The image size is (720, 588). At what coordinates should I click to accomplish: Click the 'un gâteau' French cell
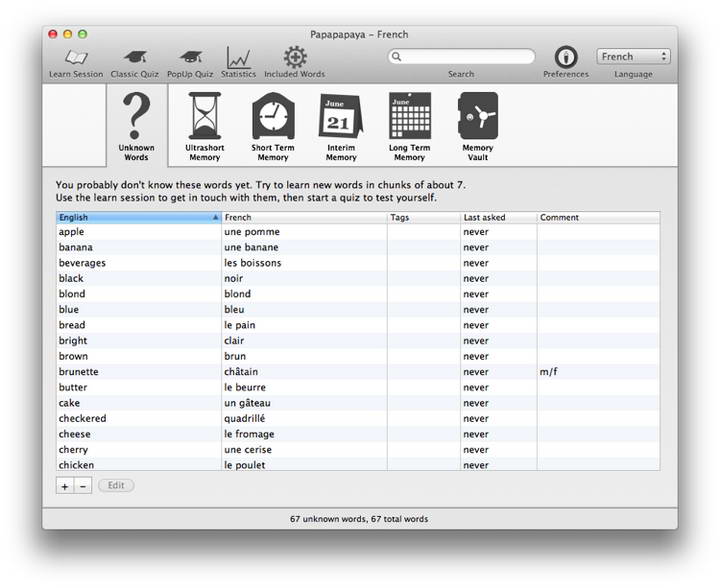point(304,403)
